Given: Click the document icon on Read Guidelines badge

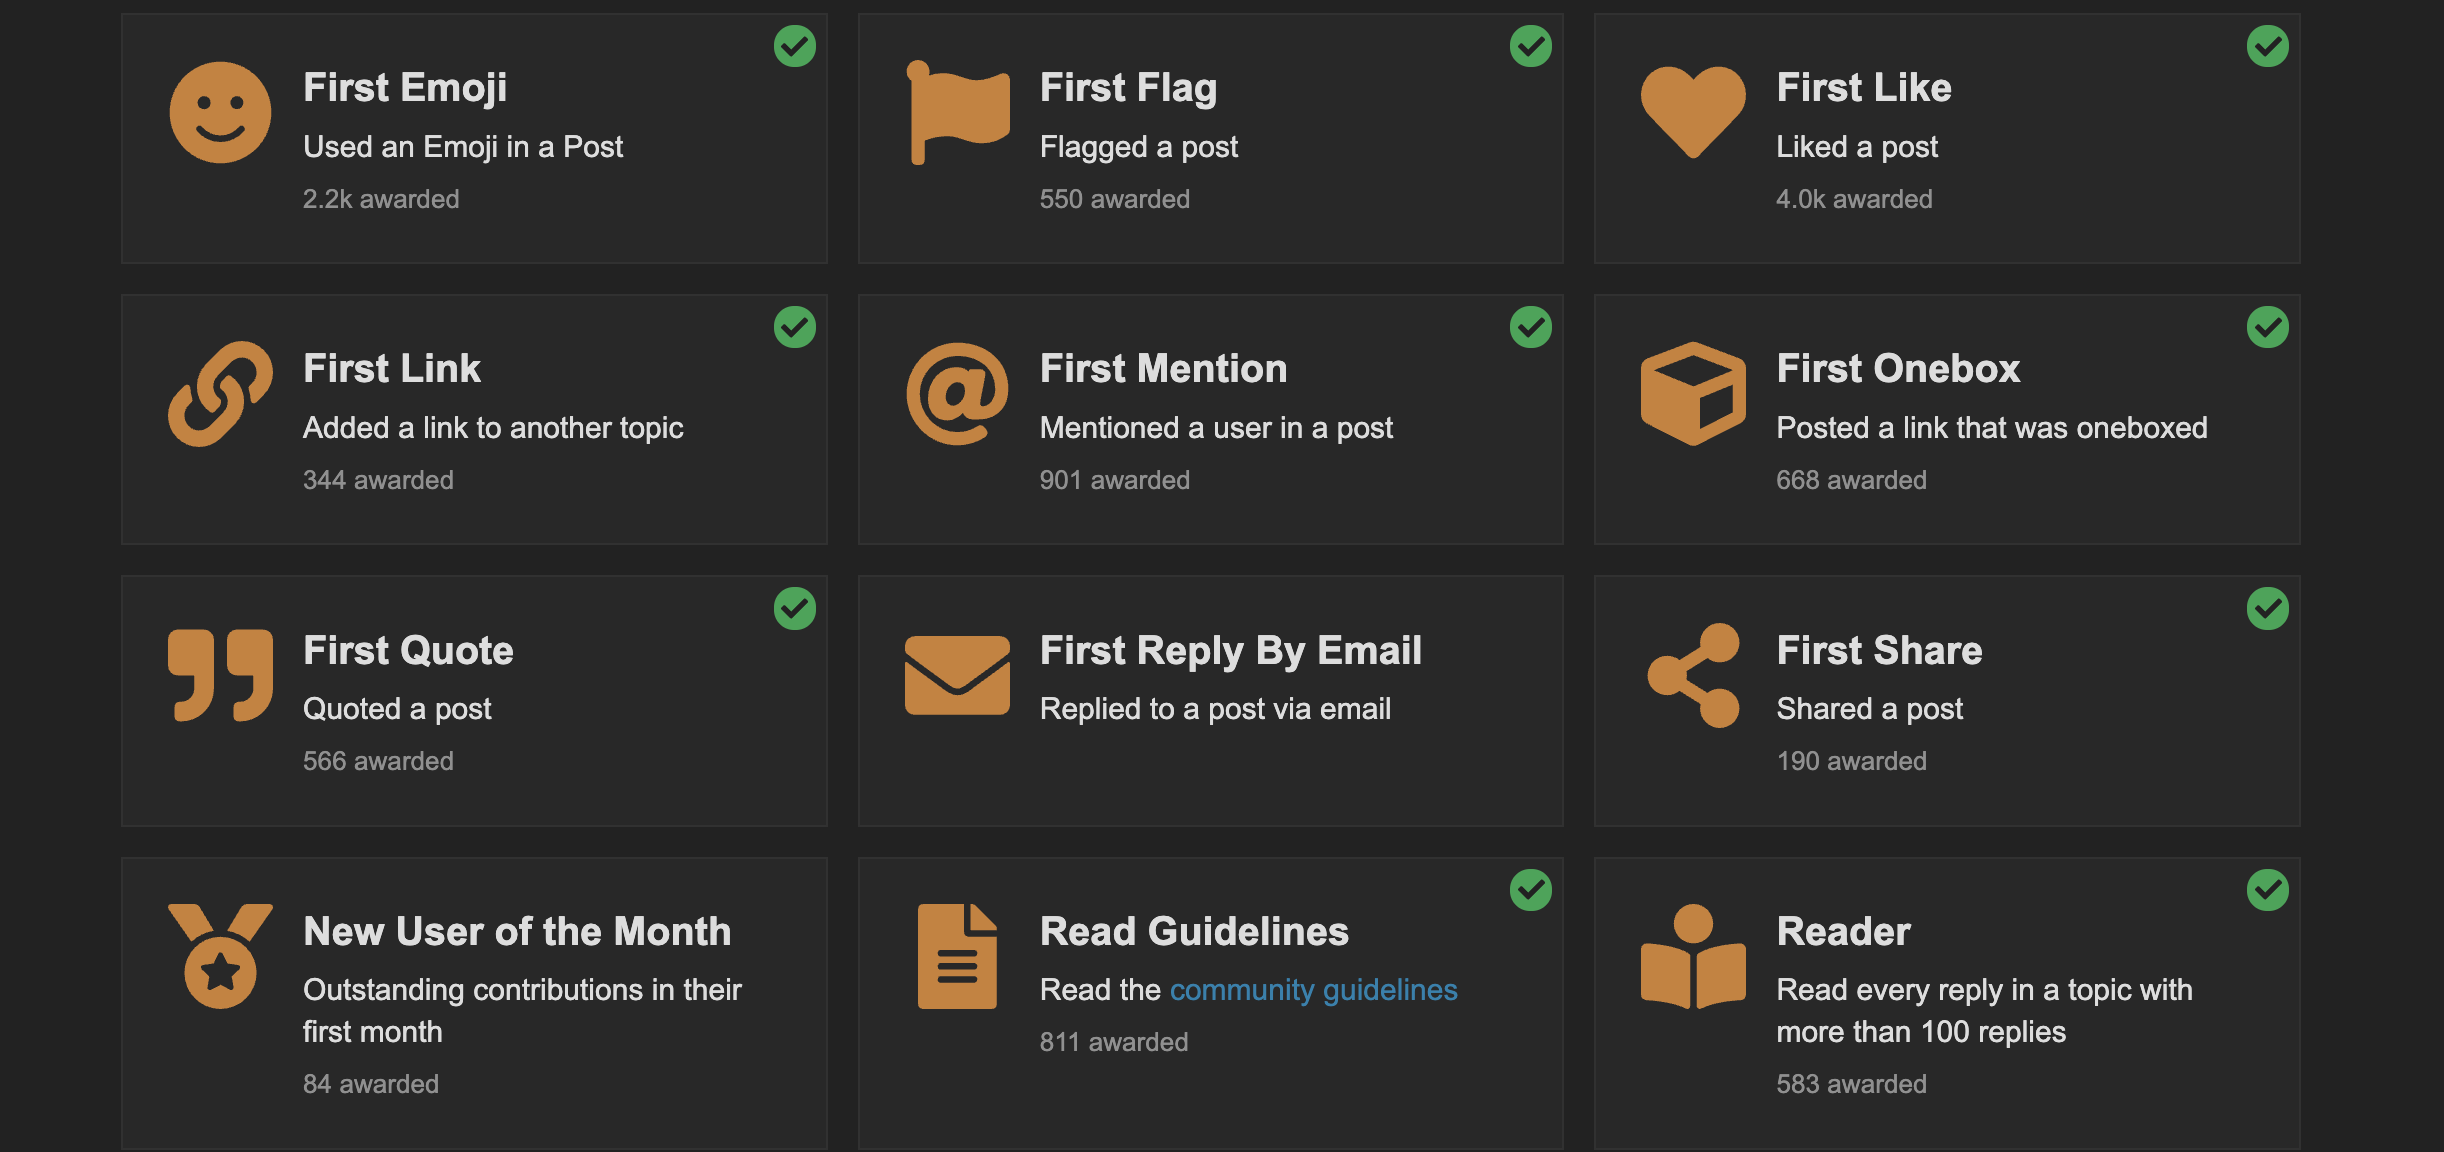Looking at the screenshot, I should [x=958, y=956].
